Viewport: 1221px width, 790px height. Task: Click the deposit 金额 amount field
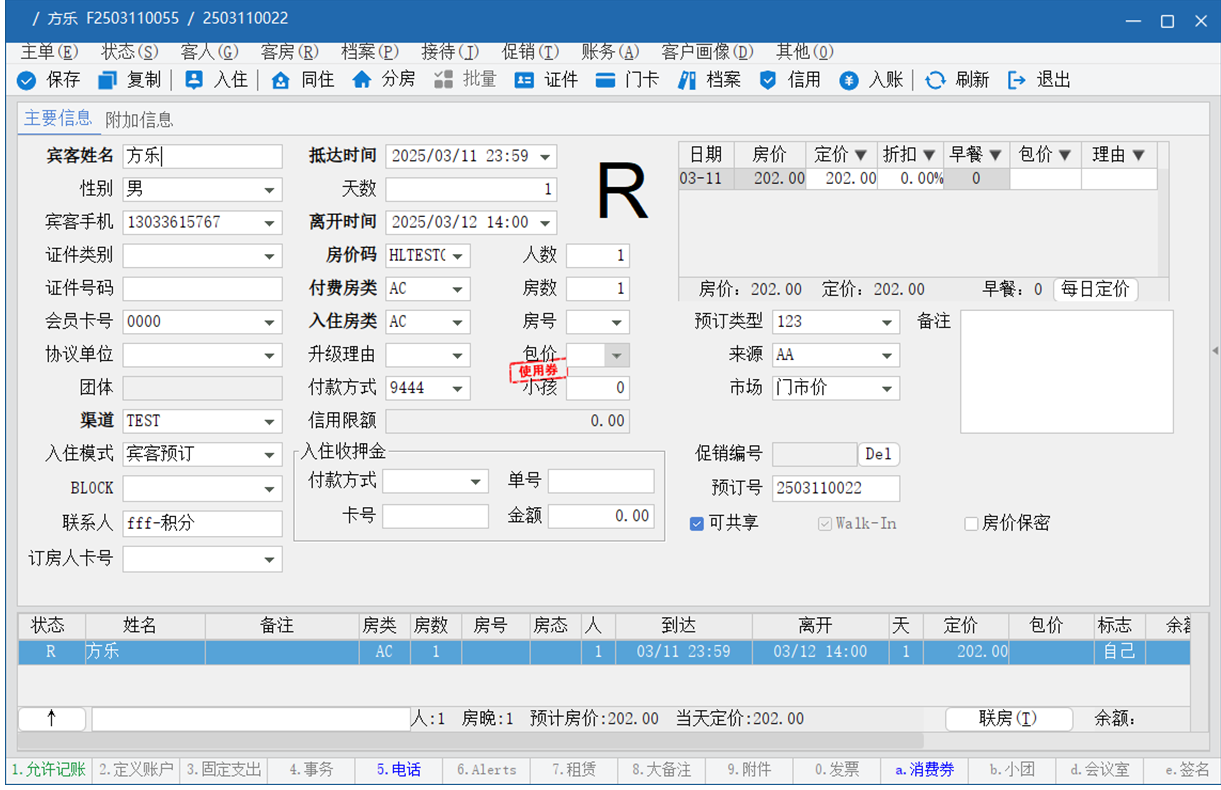[601, 516]
